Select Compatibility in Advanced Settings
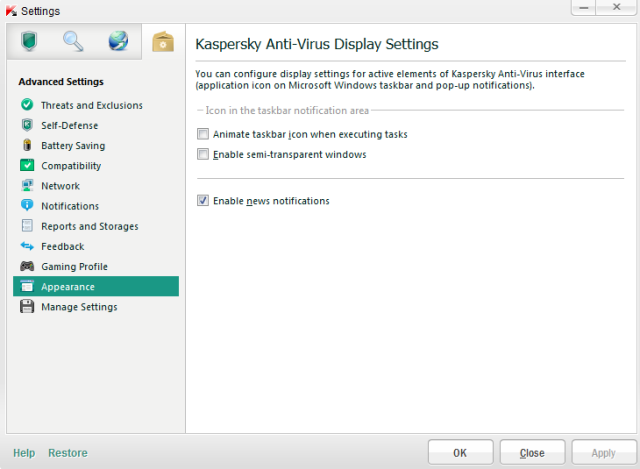The height and width of the screenshot is (469, 640). (x=71, y=166)
